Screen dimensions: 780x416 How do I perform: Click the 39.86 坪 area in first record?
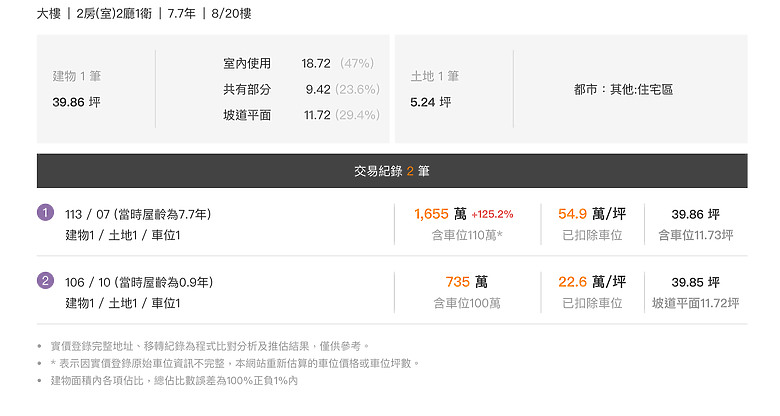click(695, 214)
